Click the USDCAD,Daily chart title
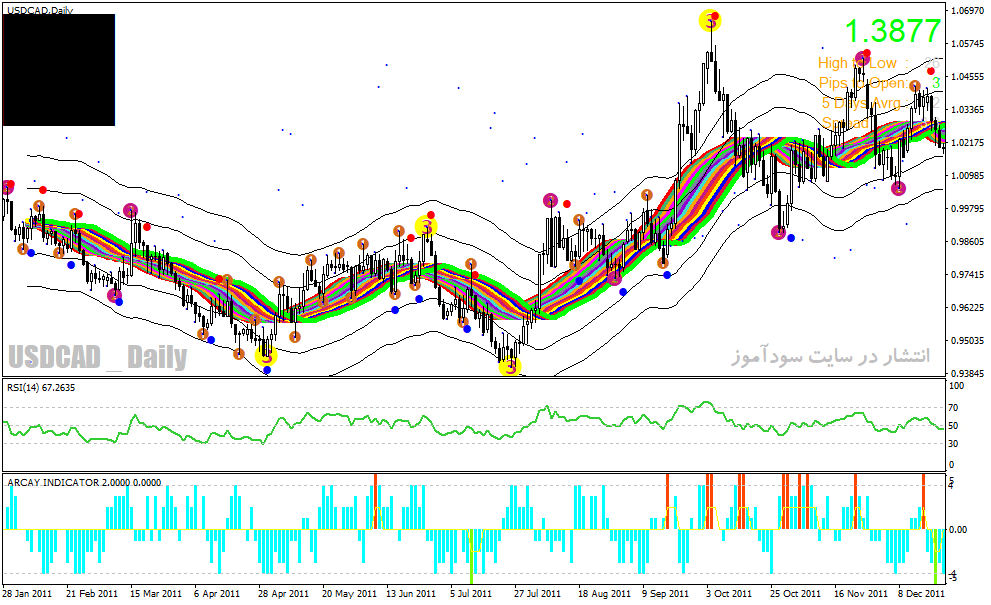This screenshot has height=605, width=991. tap(40, 11)
